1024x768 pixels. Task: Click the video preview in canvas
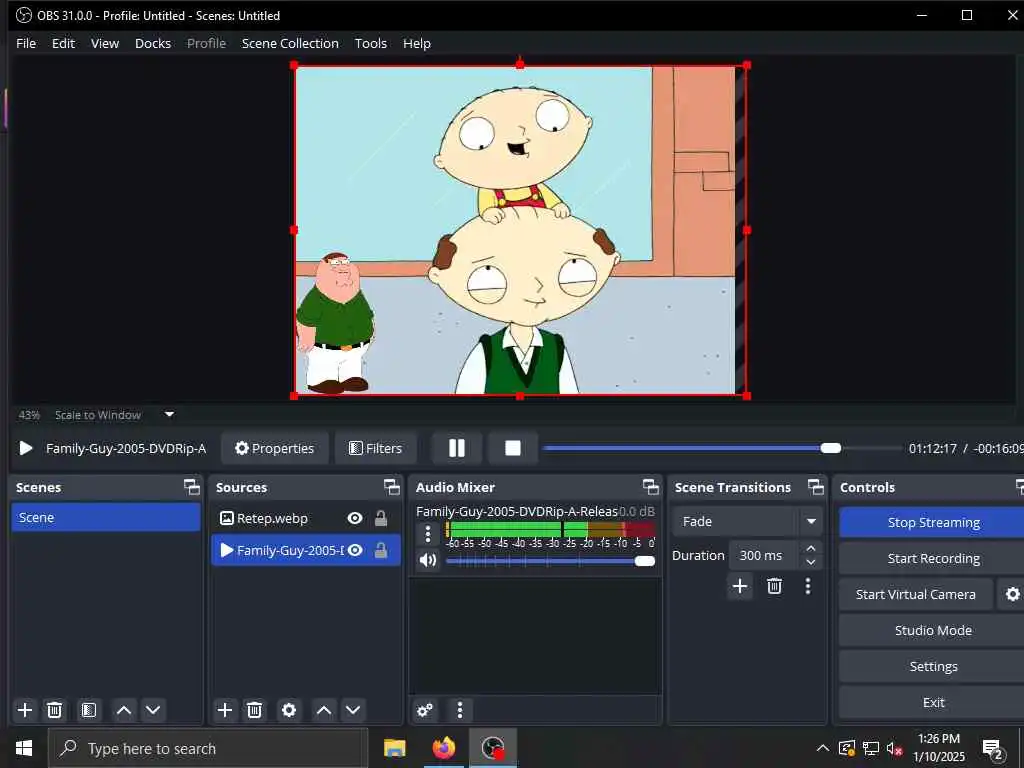[520, 230]
